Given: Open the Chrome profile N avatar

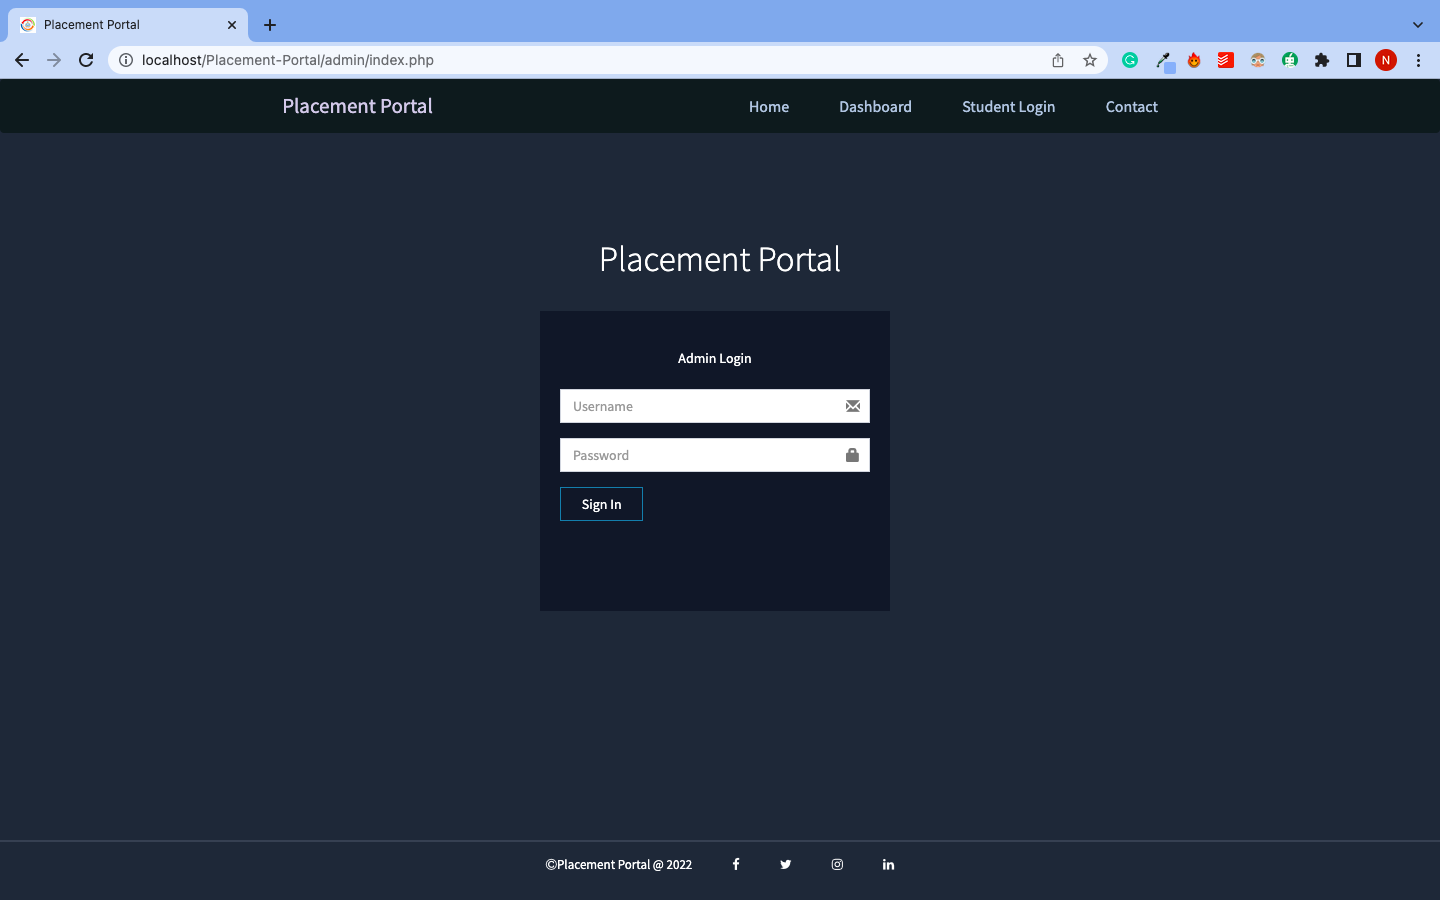Looking at the screenshot, I should coord(1386,60).
